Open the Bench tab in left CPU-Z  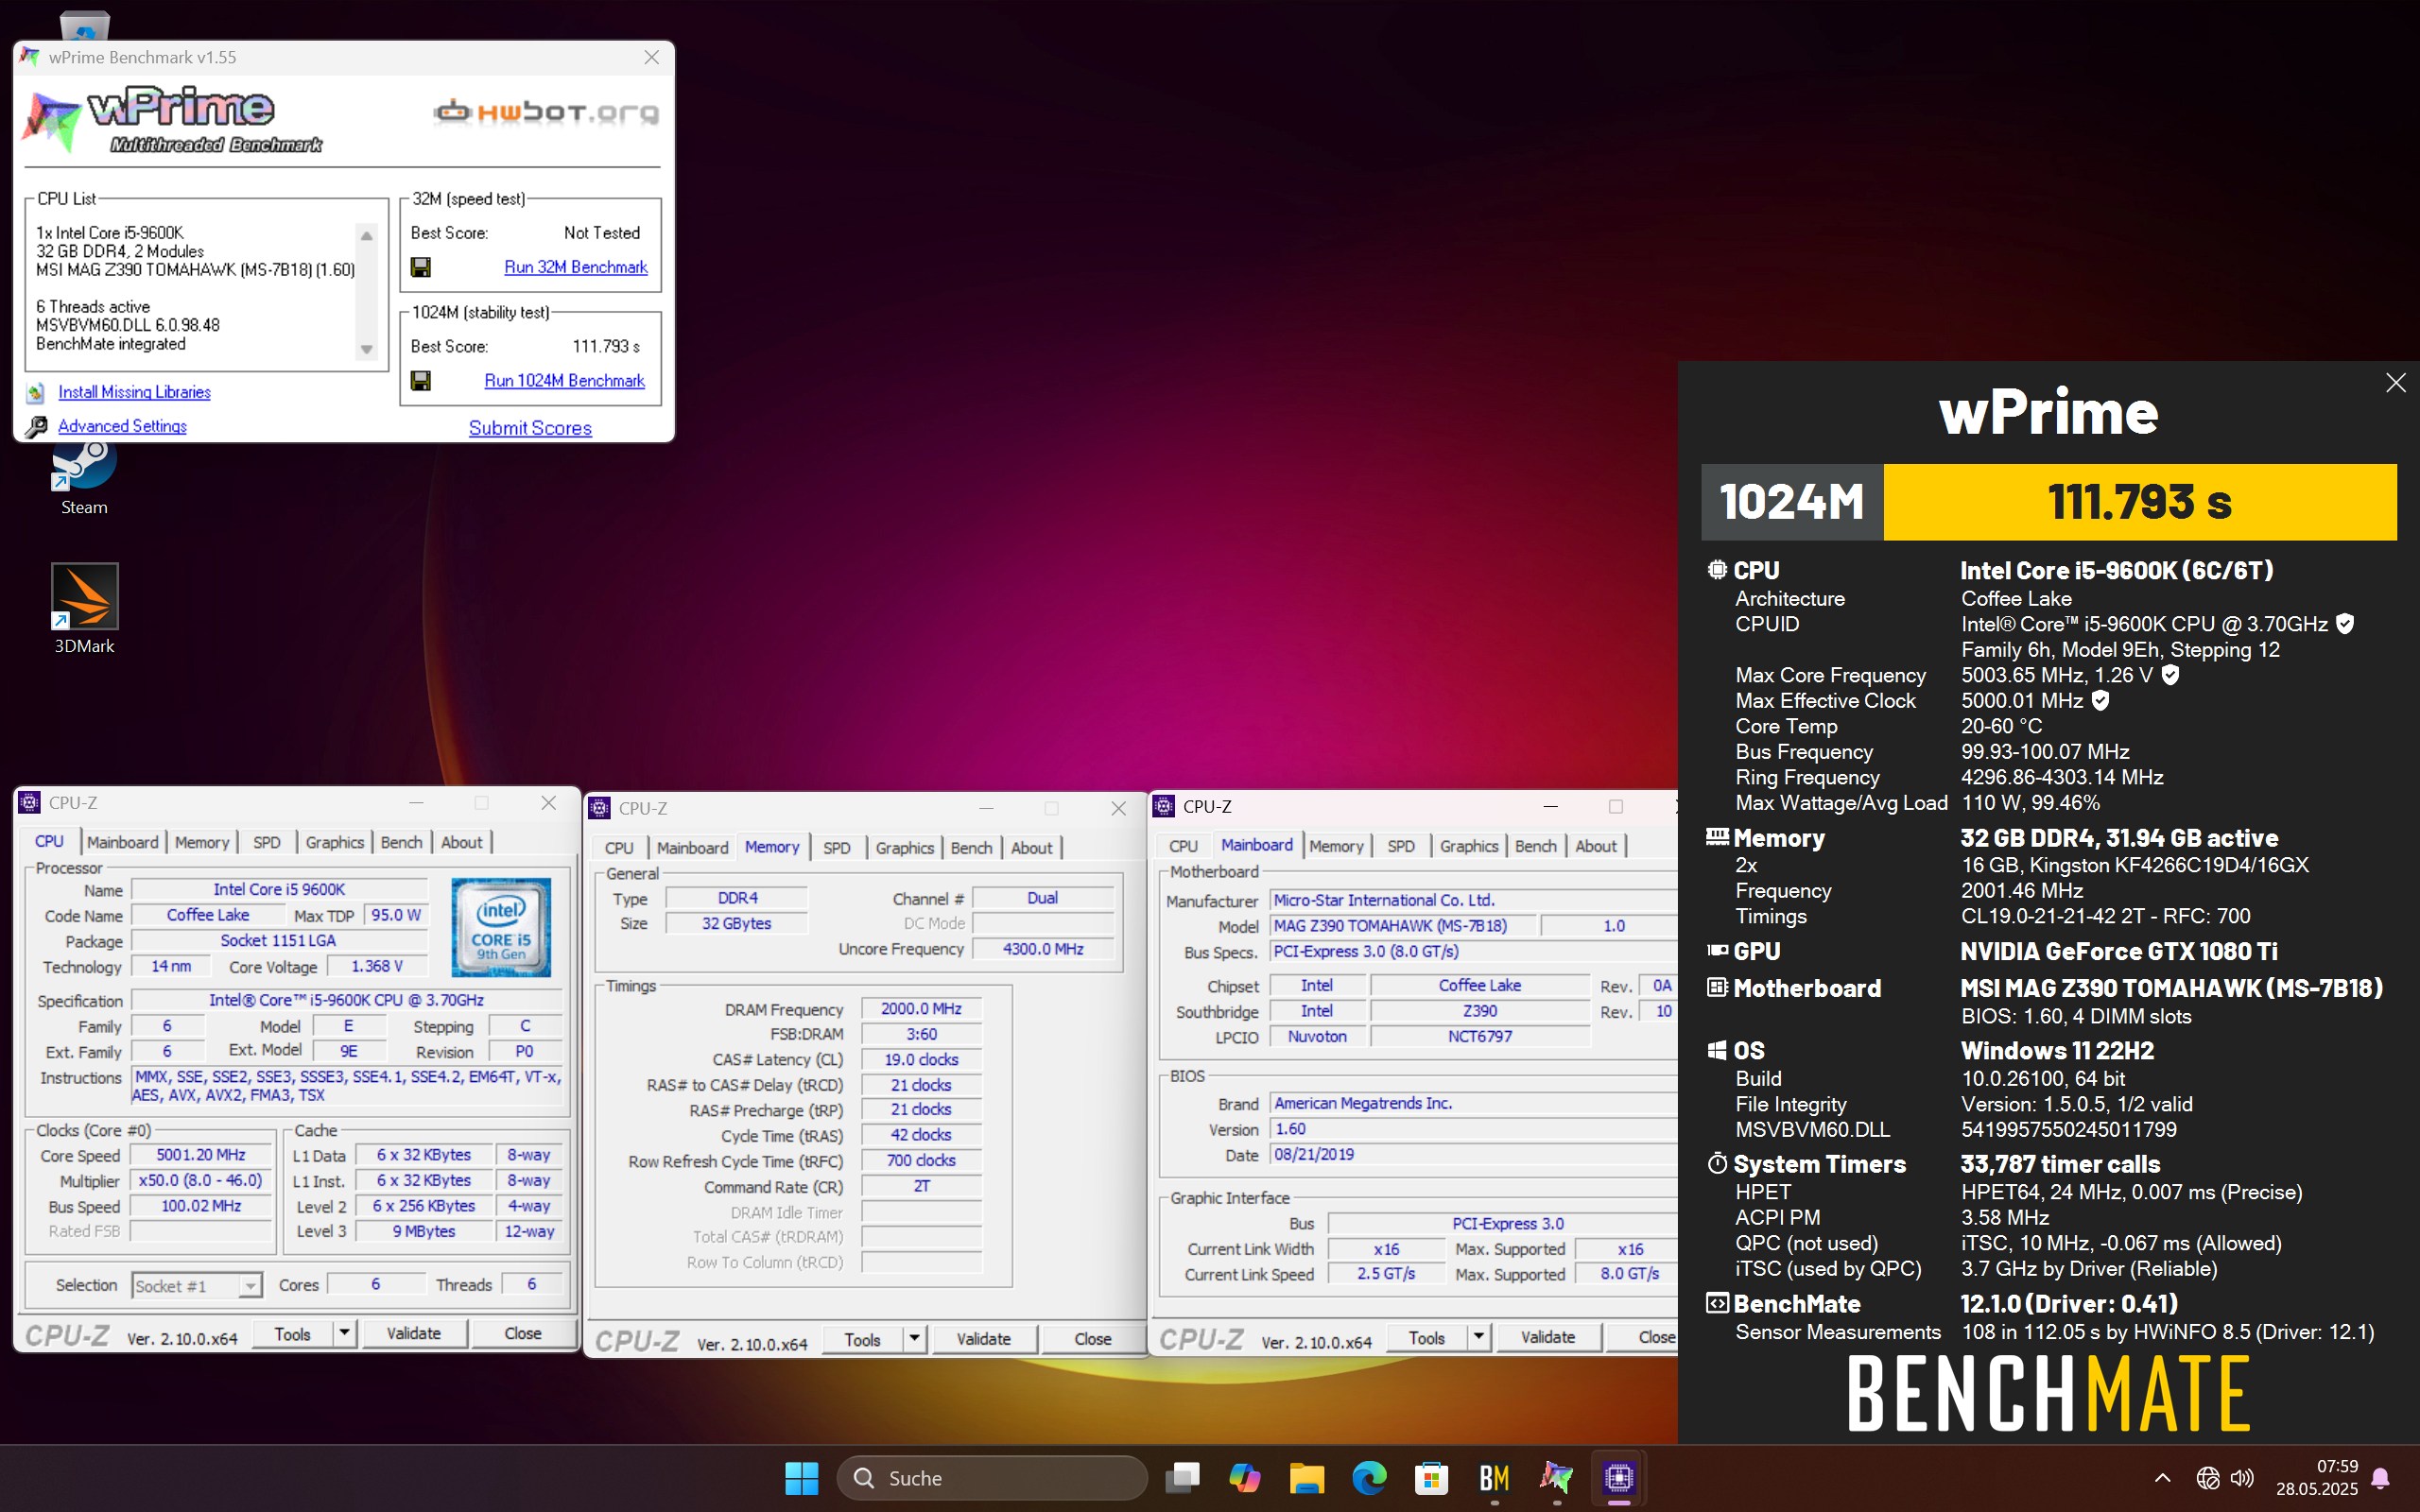[401, 843]
